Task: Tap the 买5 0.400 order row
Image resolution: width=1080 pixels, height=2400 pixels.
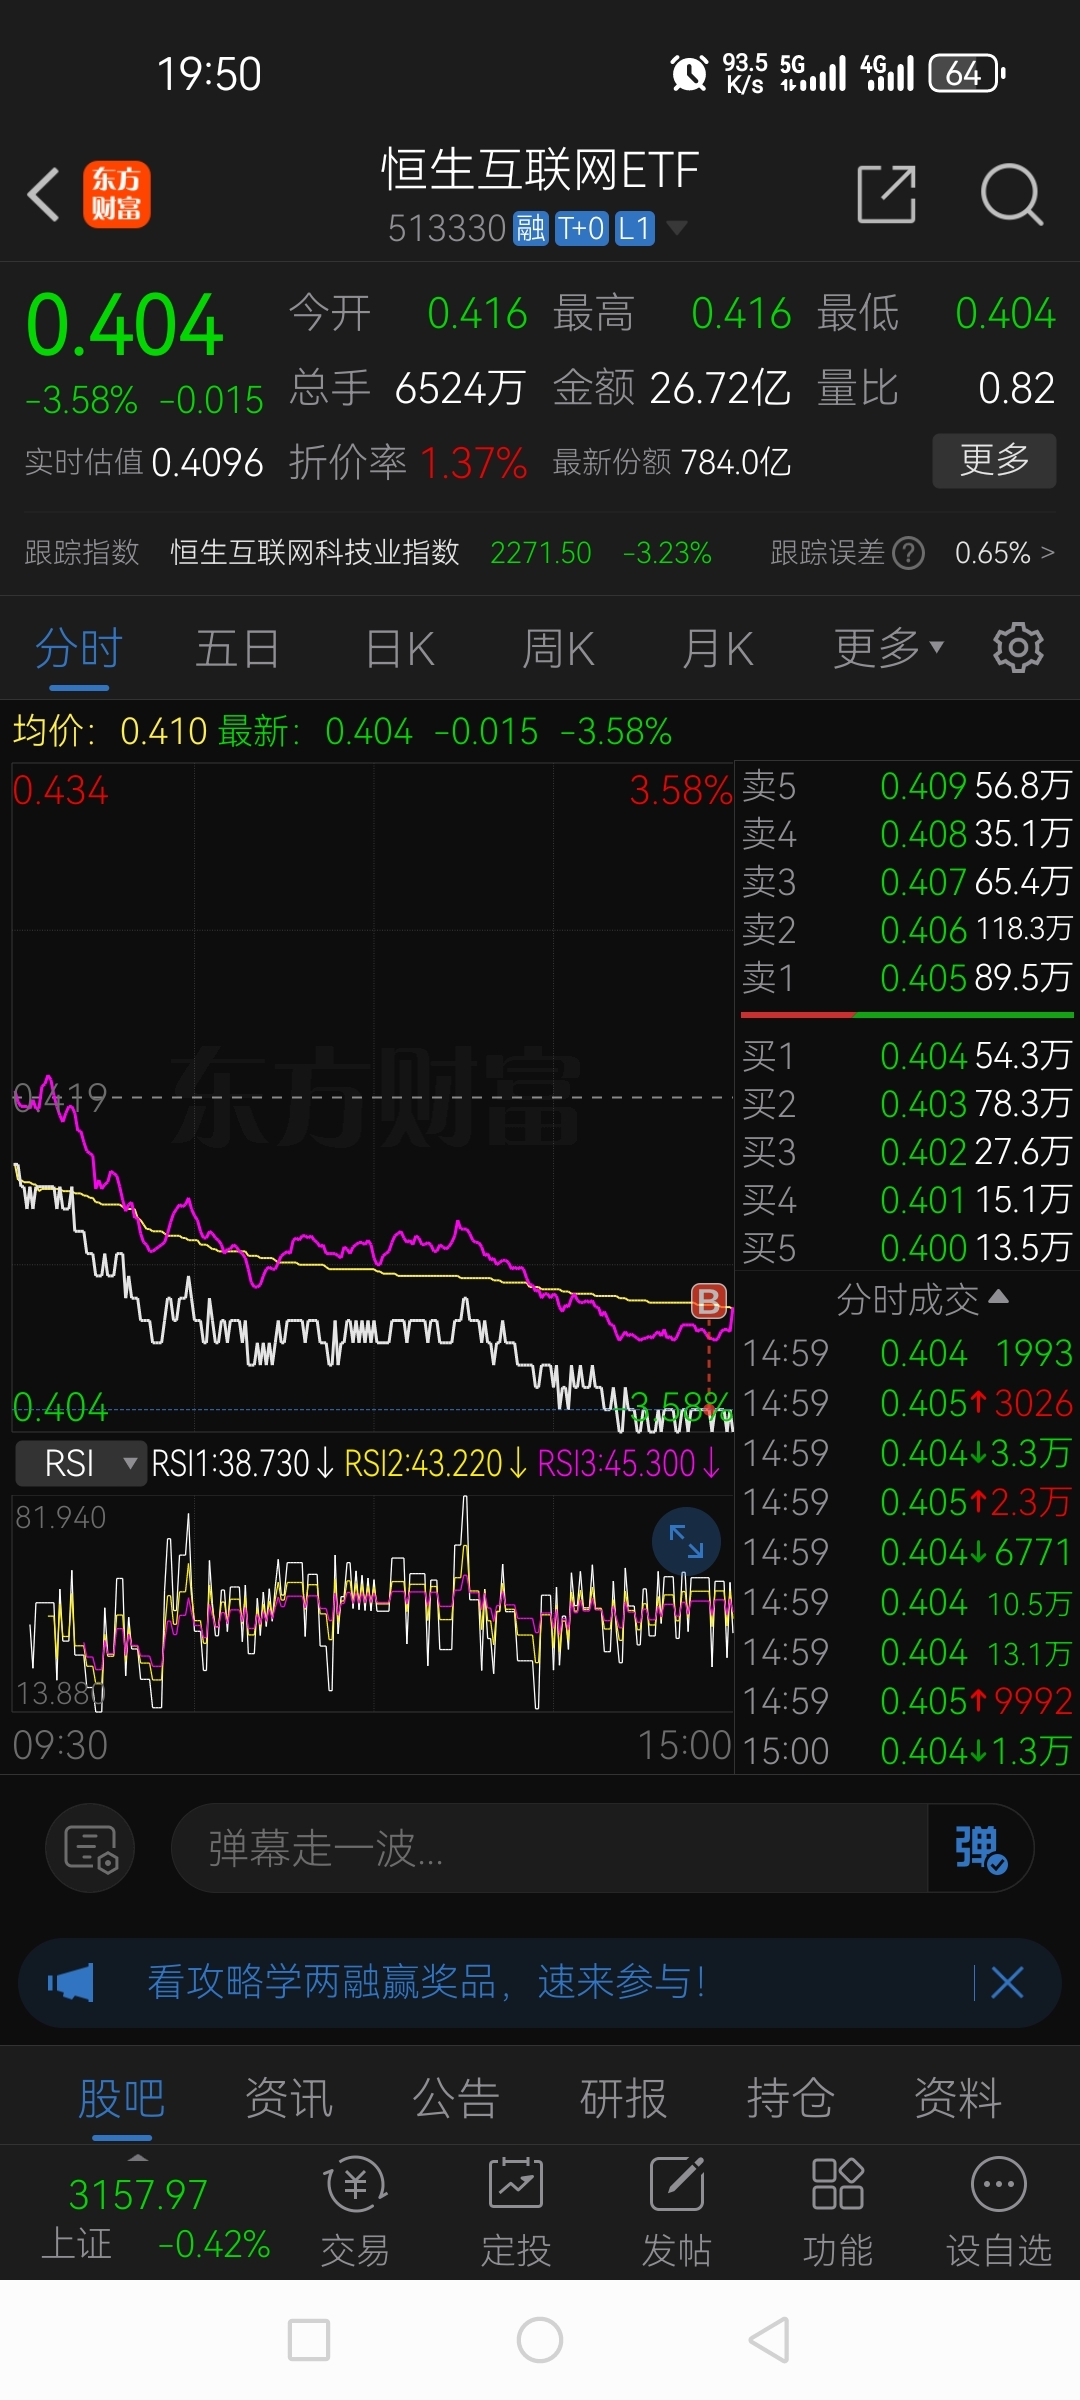Action: point(907,1247)
